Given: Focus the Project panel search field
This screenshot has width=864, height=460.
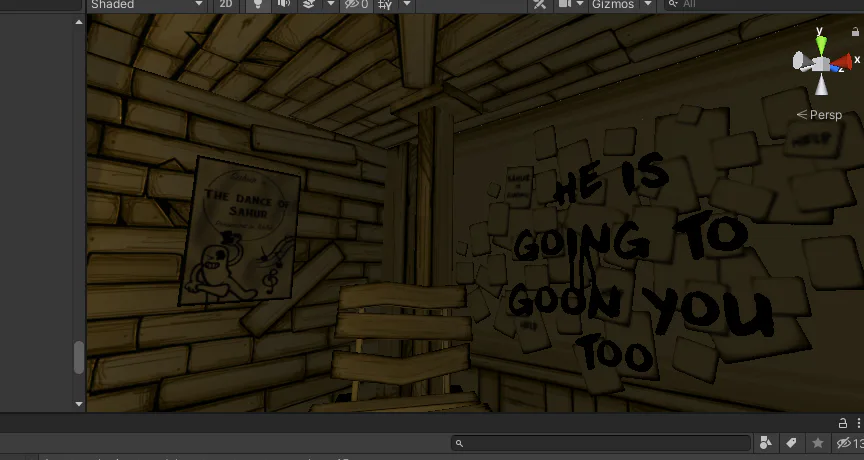Looking at the screenshot, I should coord(601,443).
